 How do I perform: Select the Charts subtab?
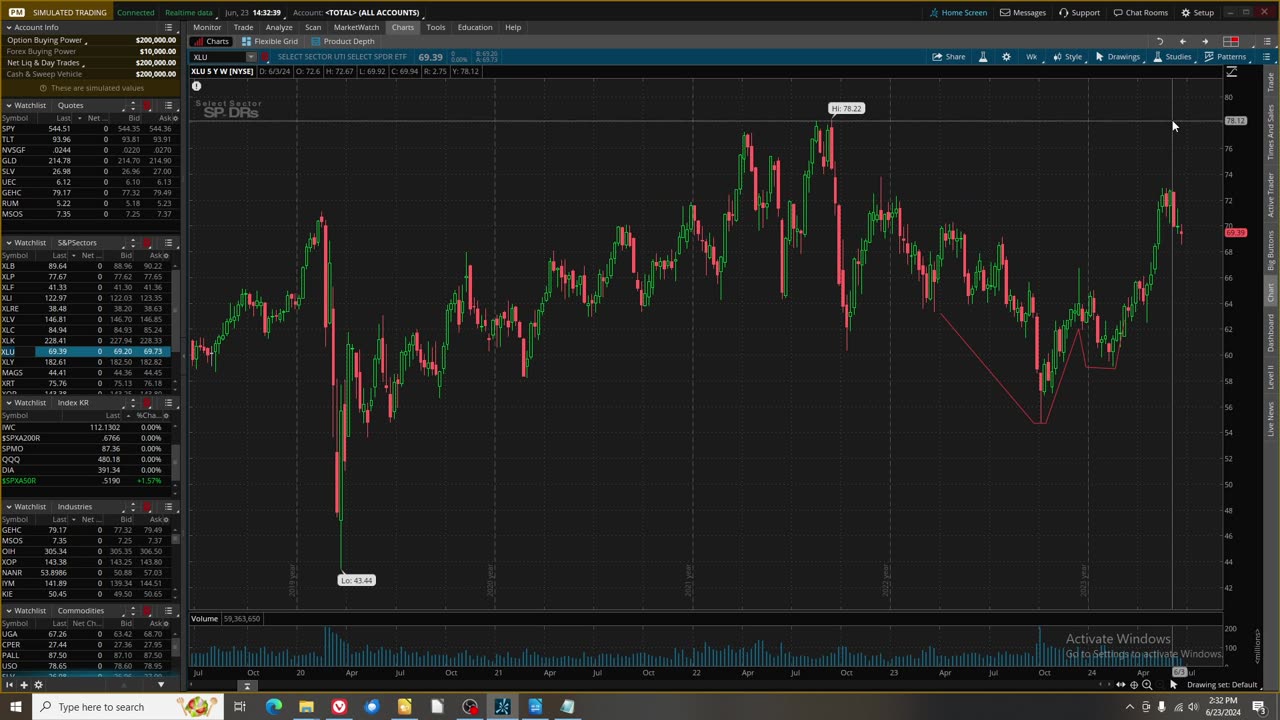pyautogui.click(x=211, y=42)
